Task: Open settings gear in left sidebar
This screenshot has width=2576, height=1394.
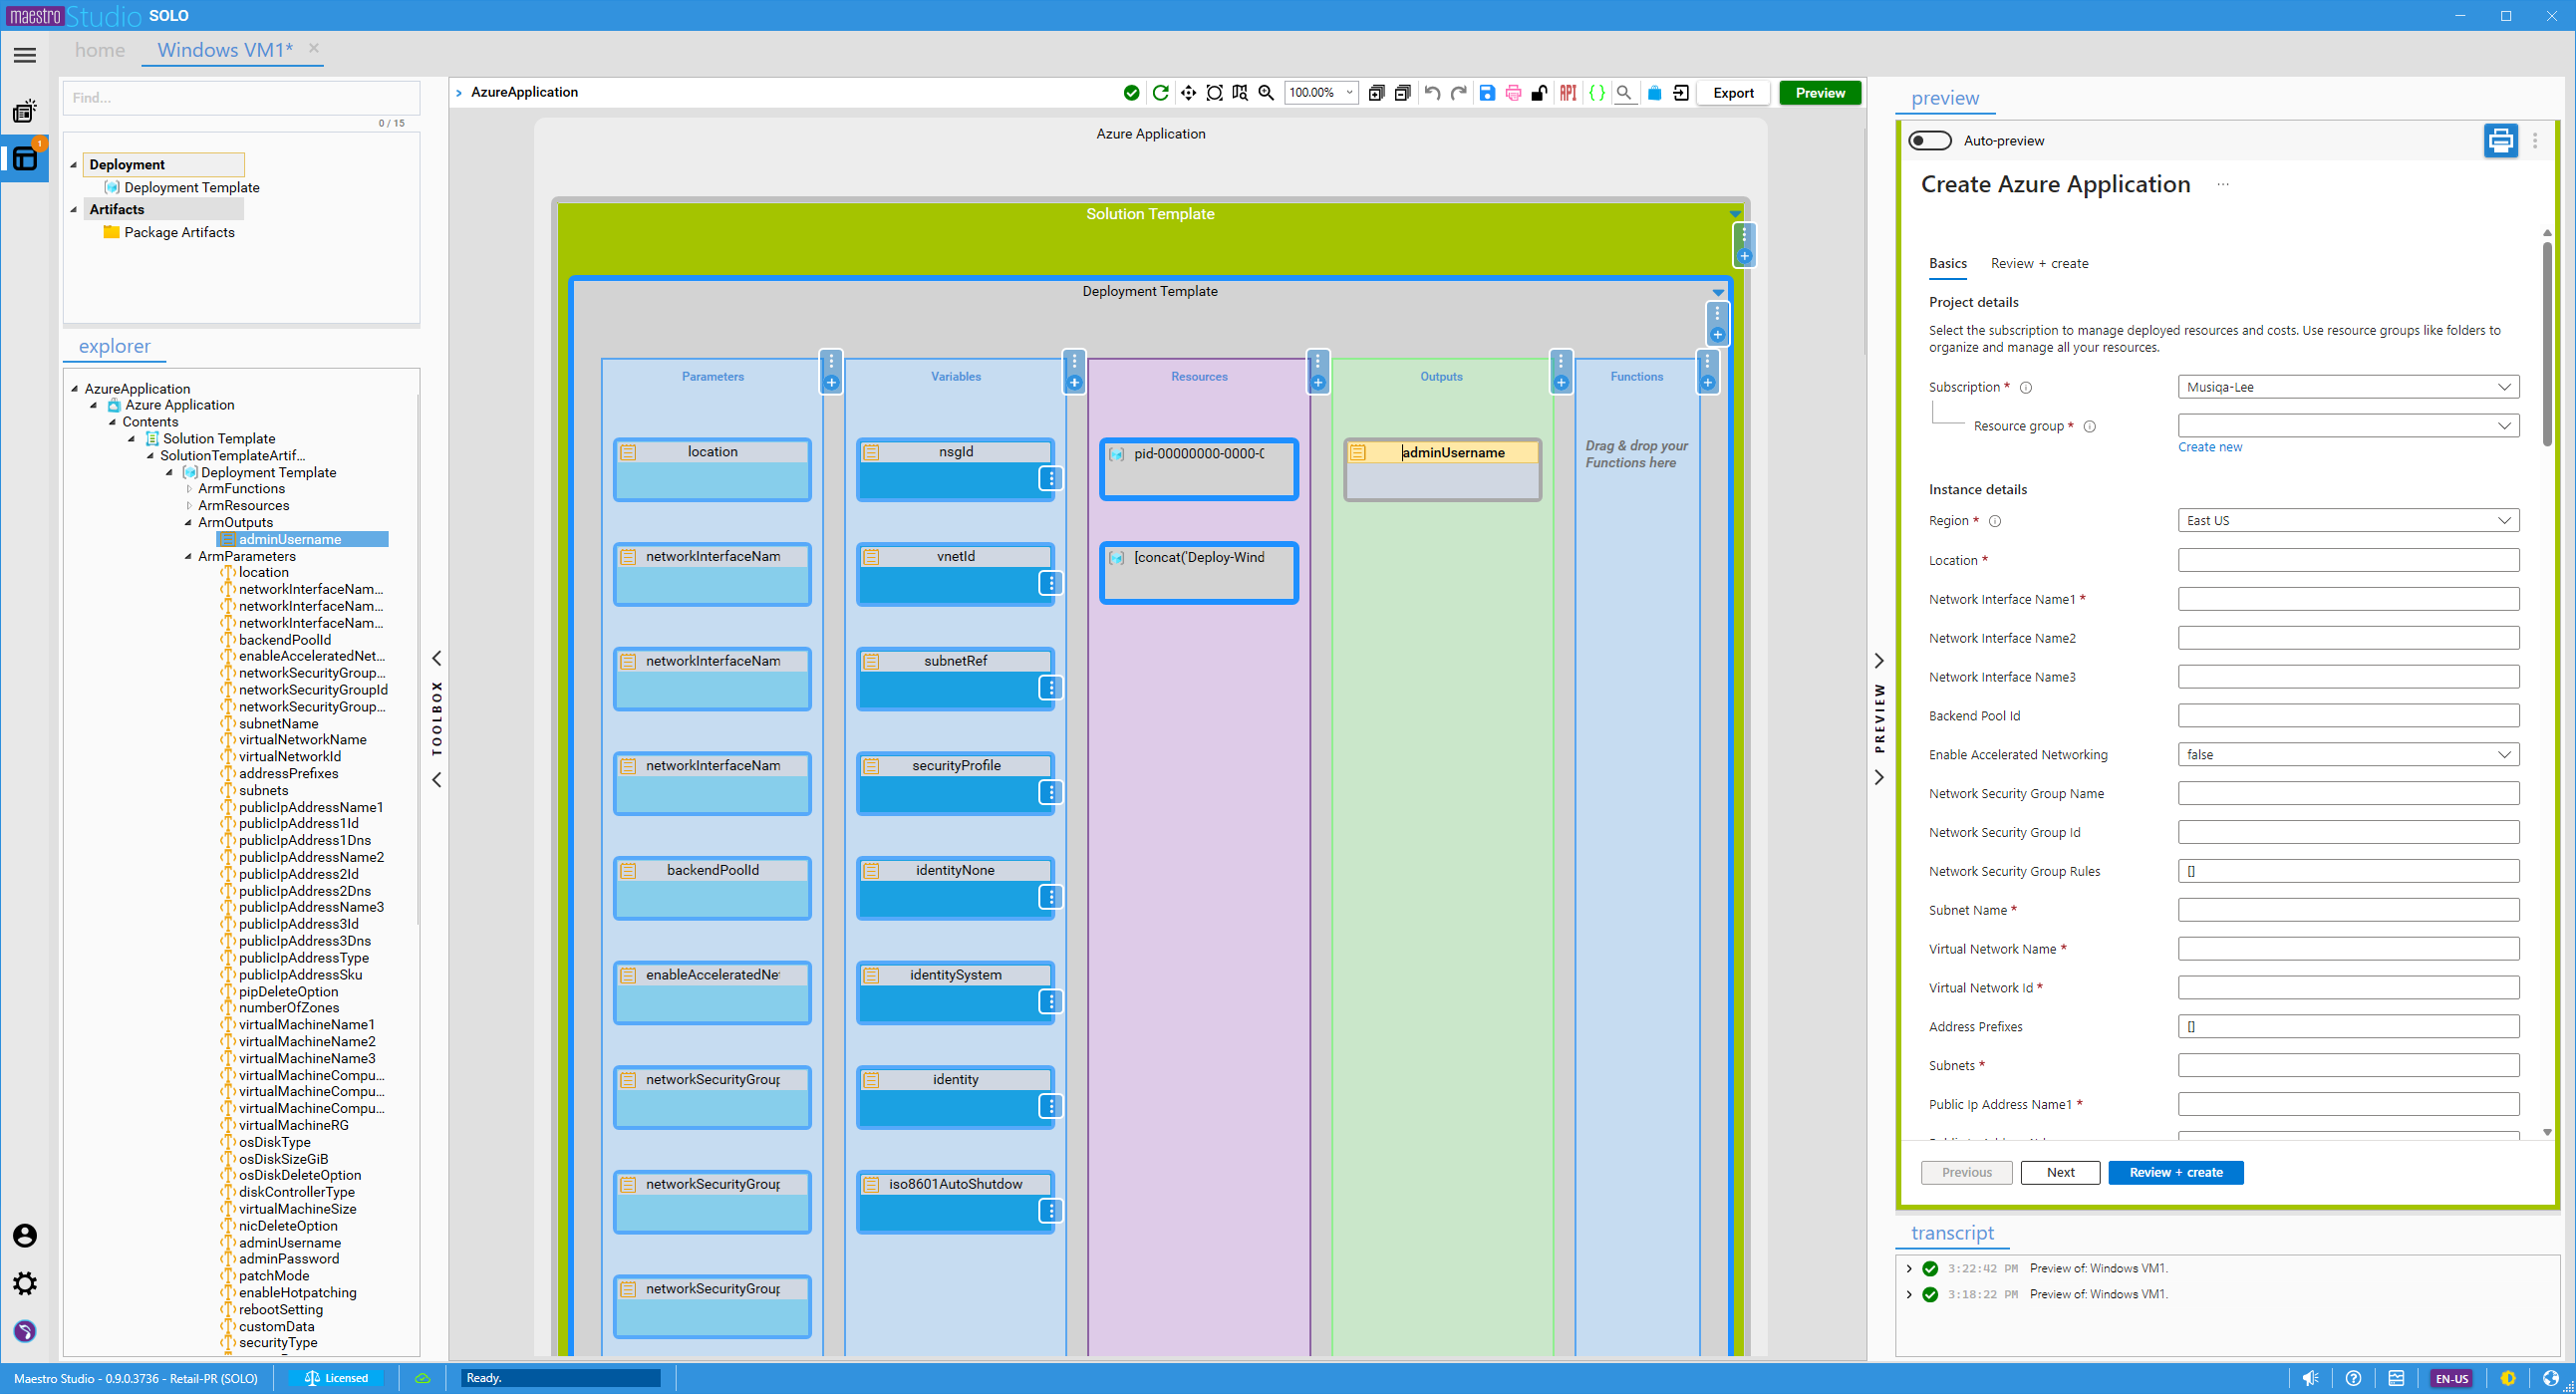Action: pos(25,1283)
